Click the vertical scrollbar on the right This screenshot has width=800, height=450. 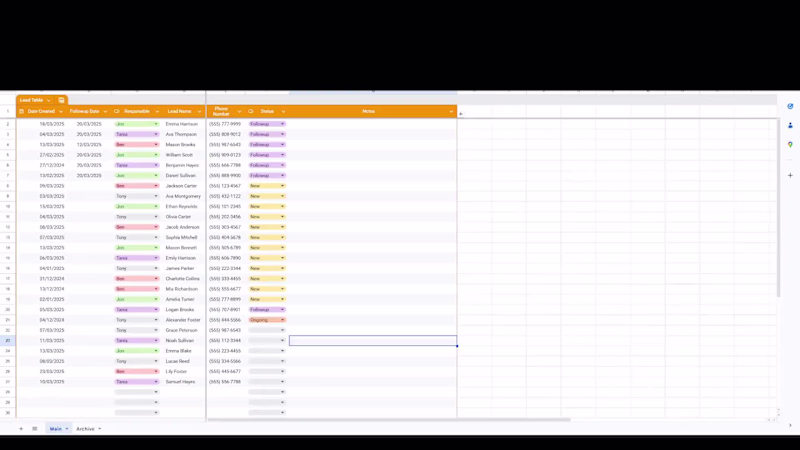pos(778,208)
